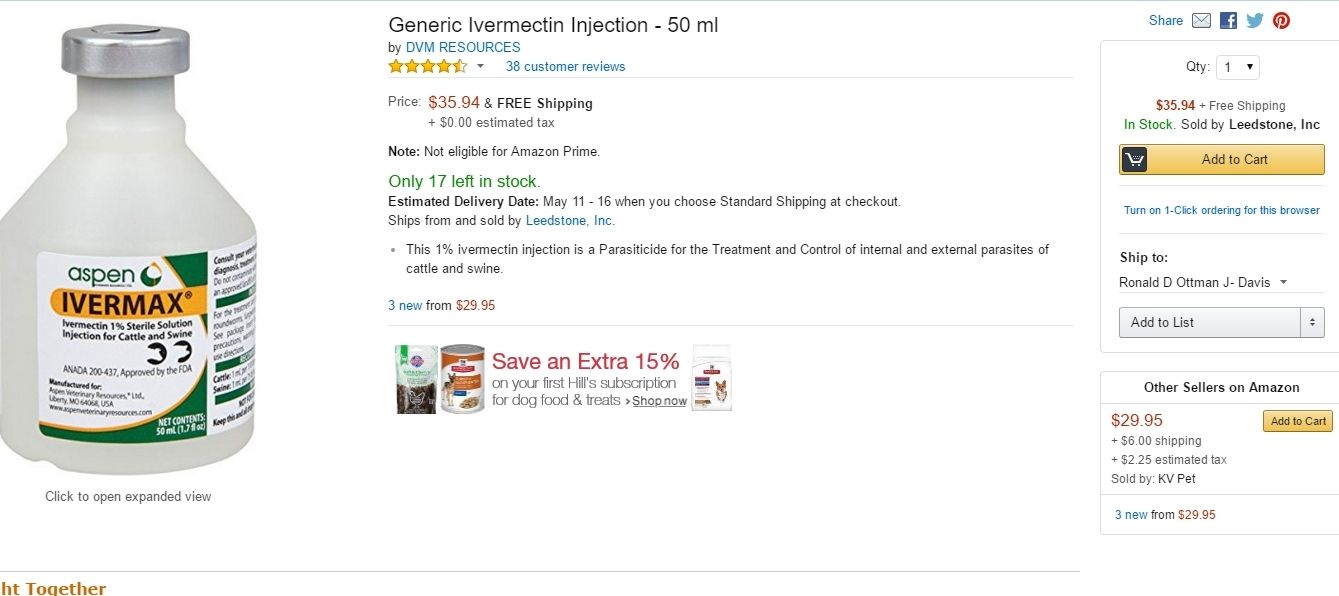
Task: Visit the DVM RESOURCES brand link
Action: click(x=463, y=47)
